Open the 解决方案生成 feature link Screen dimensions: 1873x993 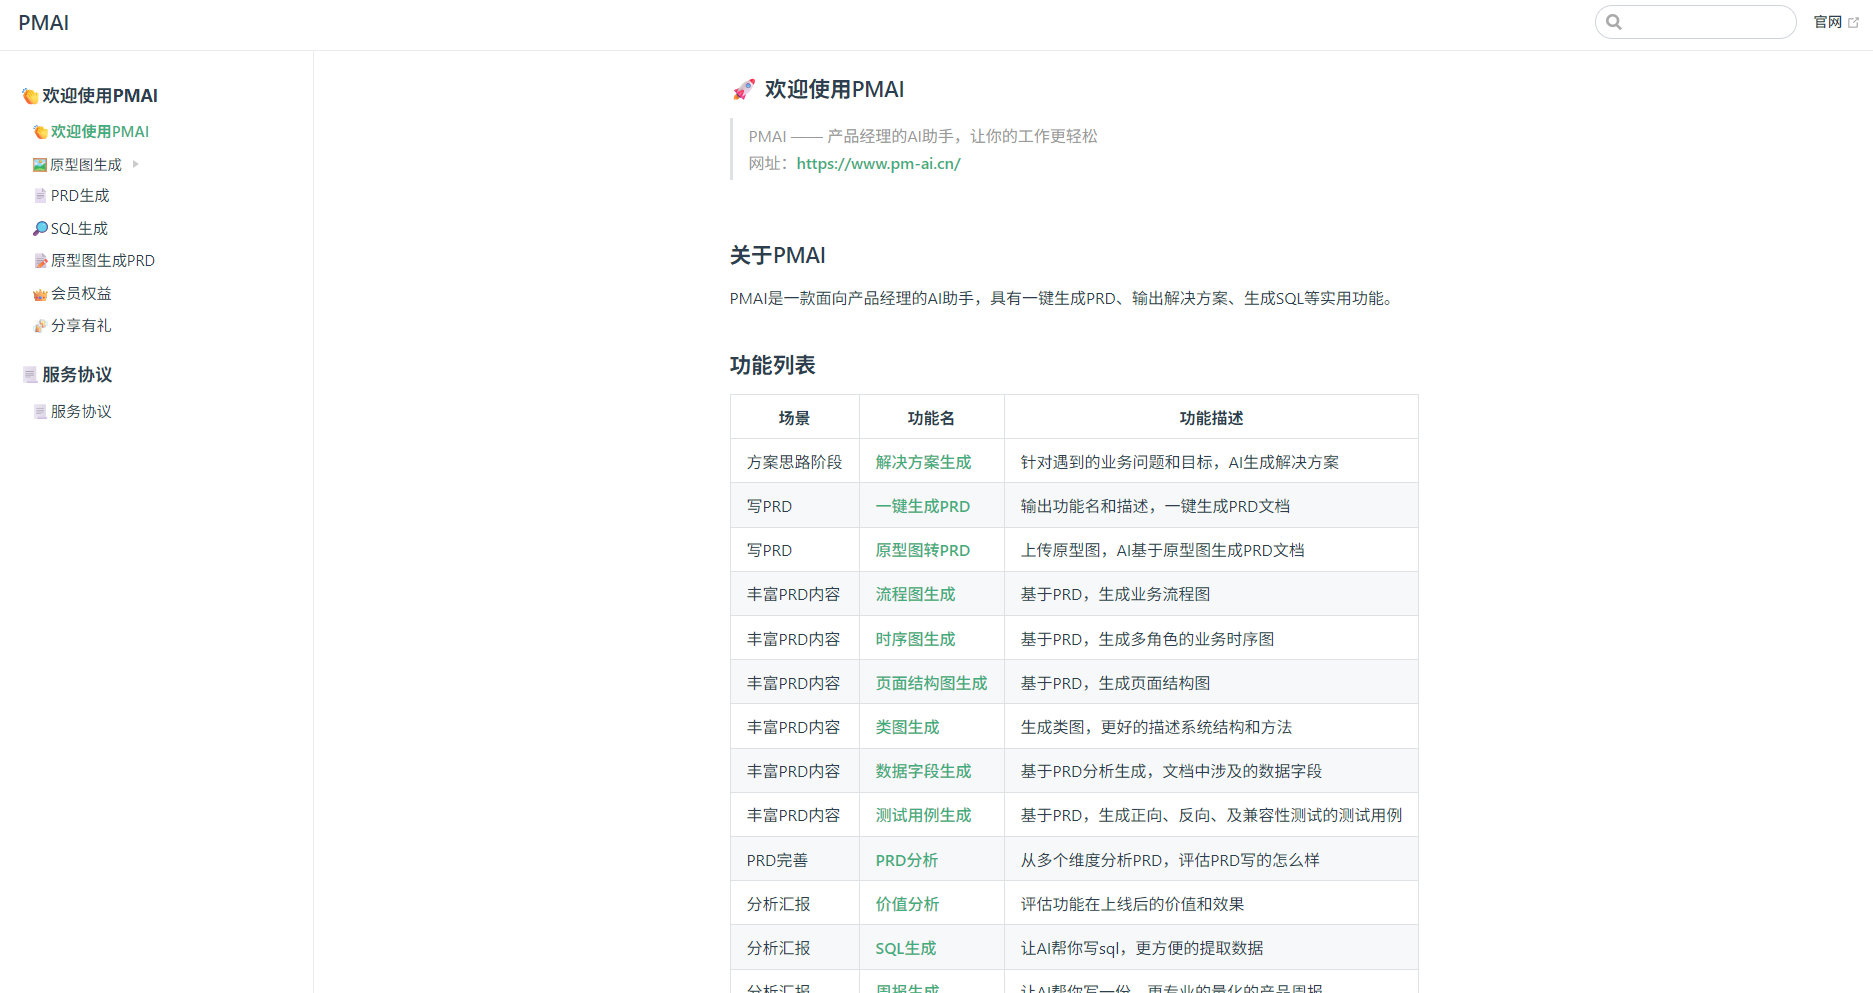click(x=923, y=462)
